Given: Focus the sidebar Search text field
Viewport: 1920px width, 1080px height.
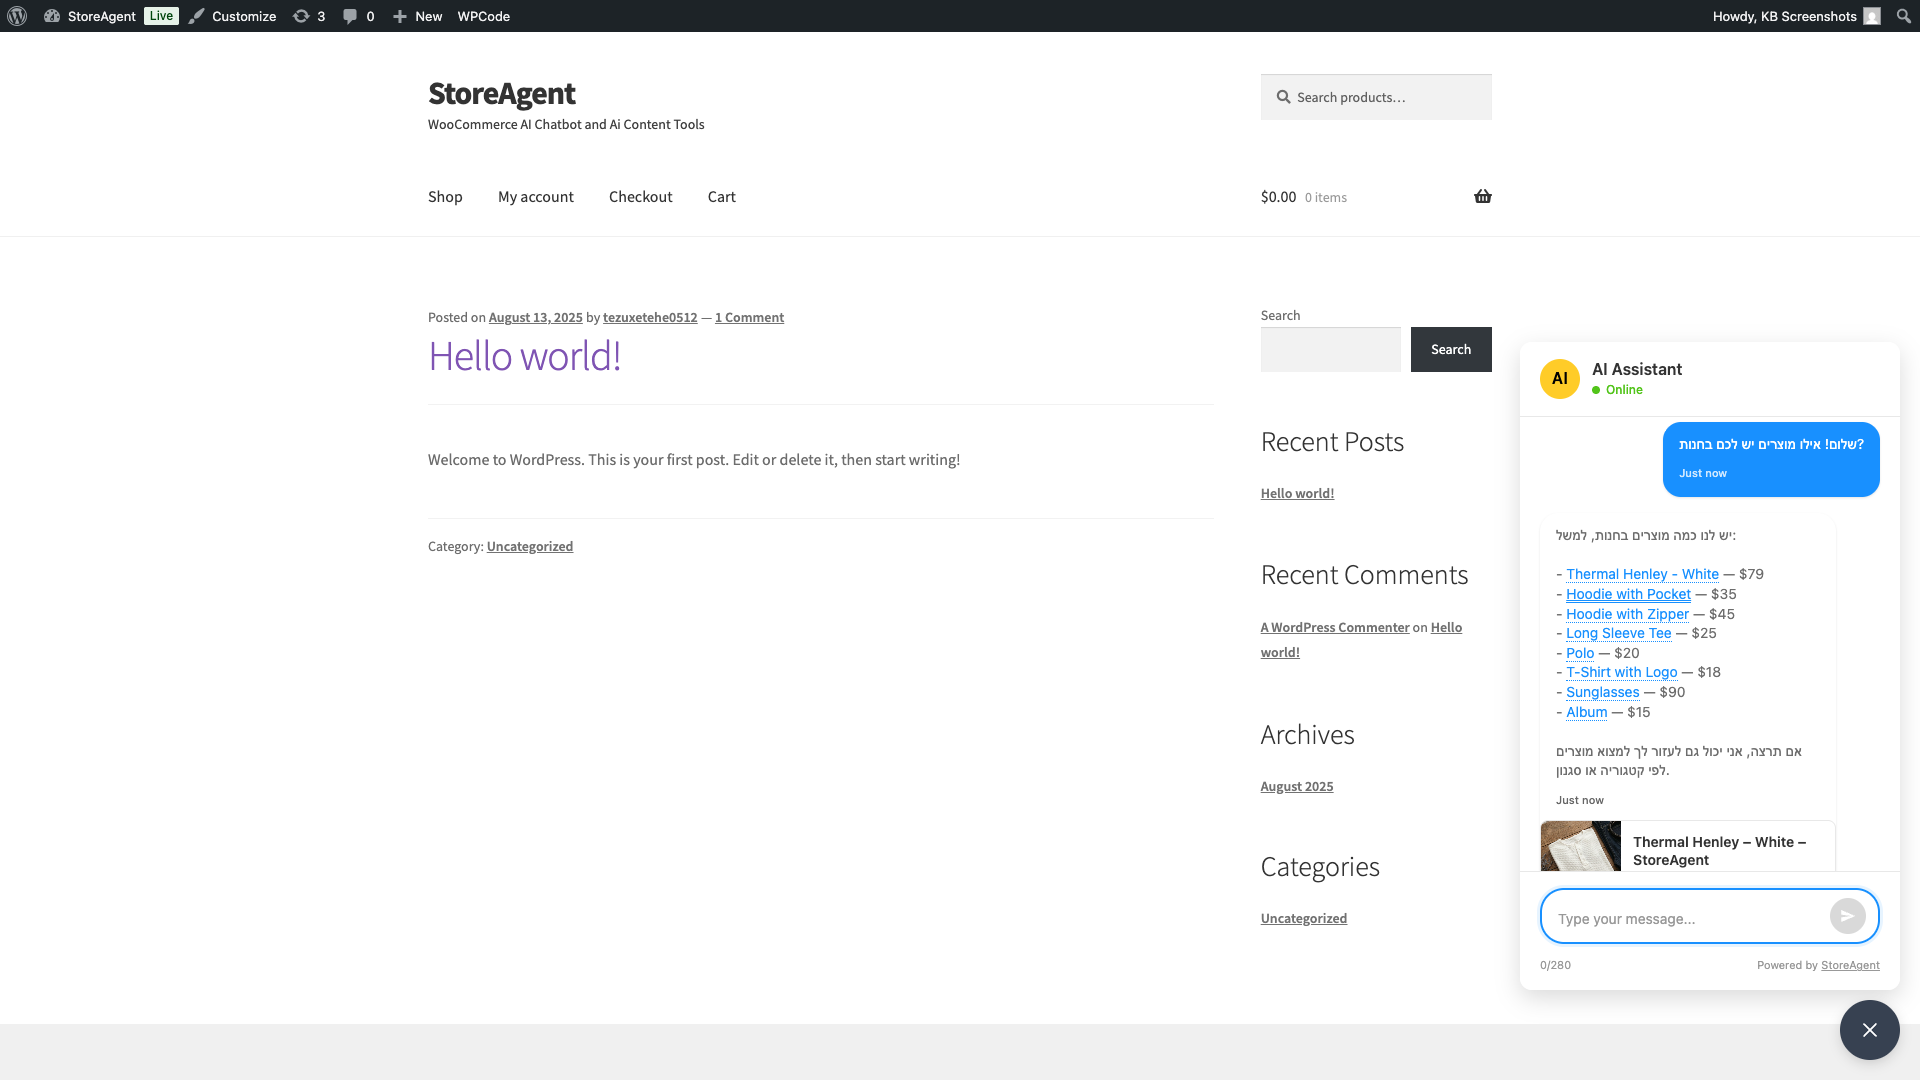Looking at the screenshot, I should [x=1331, y=349].
